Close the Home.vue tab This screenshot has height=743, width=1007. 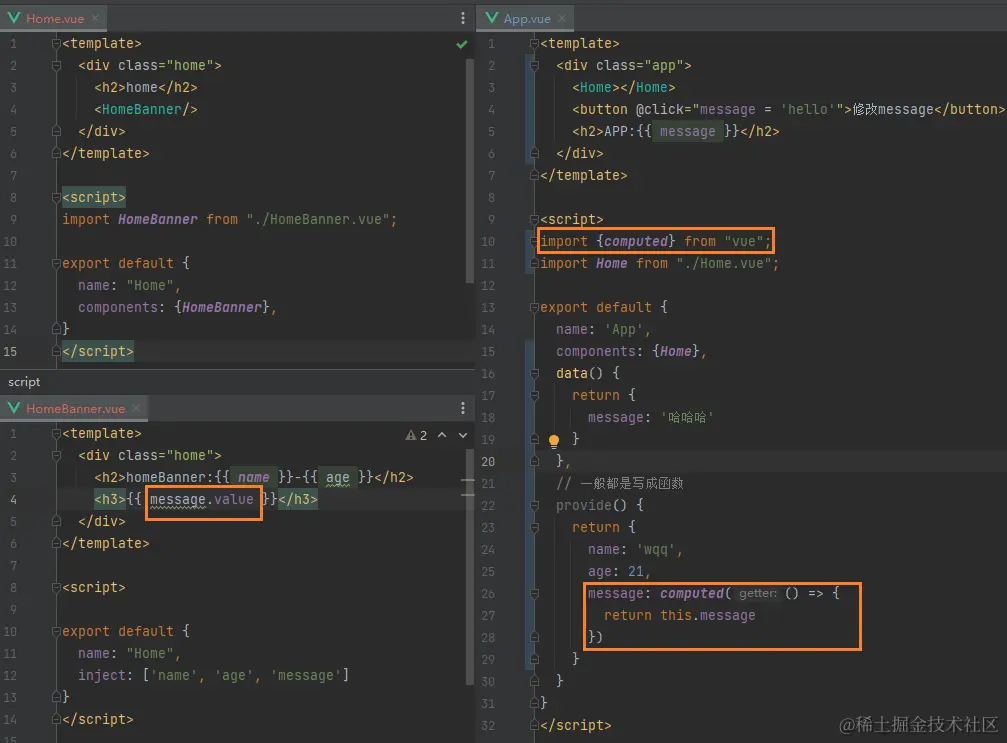click(96, 18)
